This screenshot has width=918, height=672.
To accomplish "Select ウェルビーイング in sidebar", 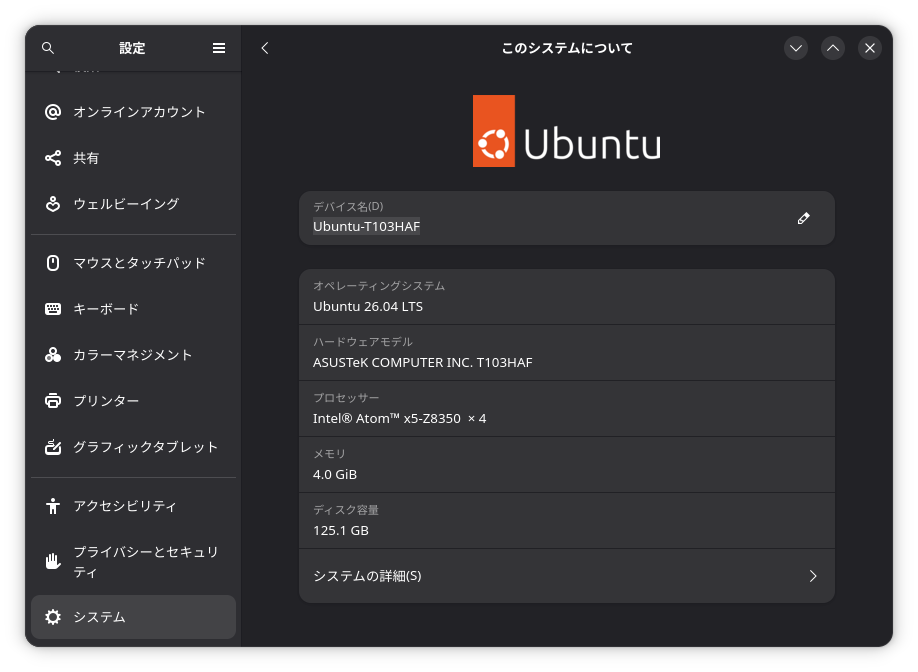I will tap(133, 204).
